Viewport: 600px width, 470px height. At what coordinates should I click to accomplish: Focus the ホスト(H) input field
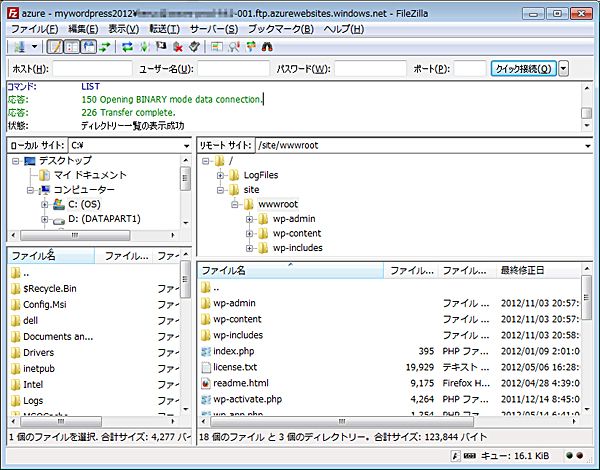point(92,69)
